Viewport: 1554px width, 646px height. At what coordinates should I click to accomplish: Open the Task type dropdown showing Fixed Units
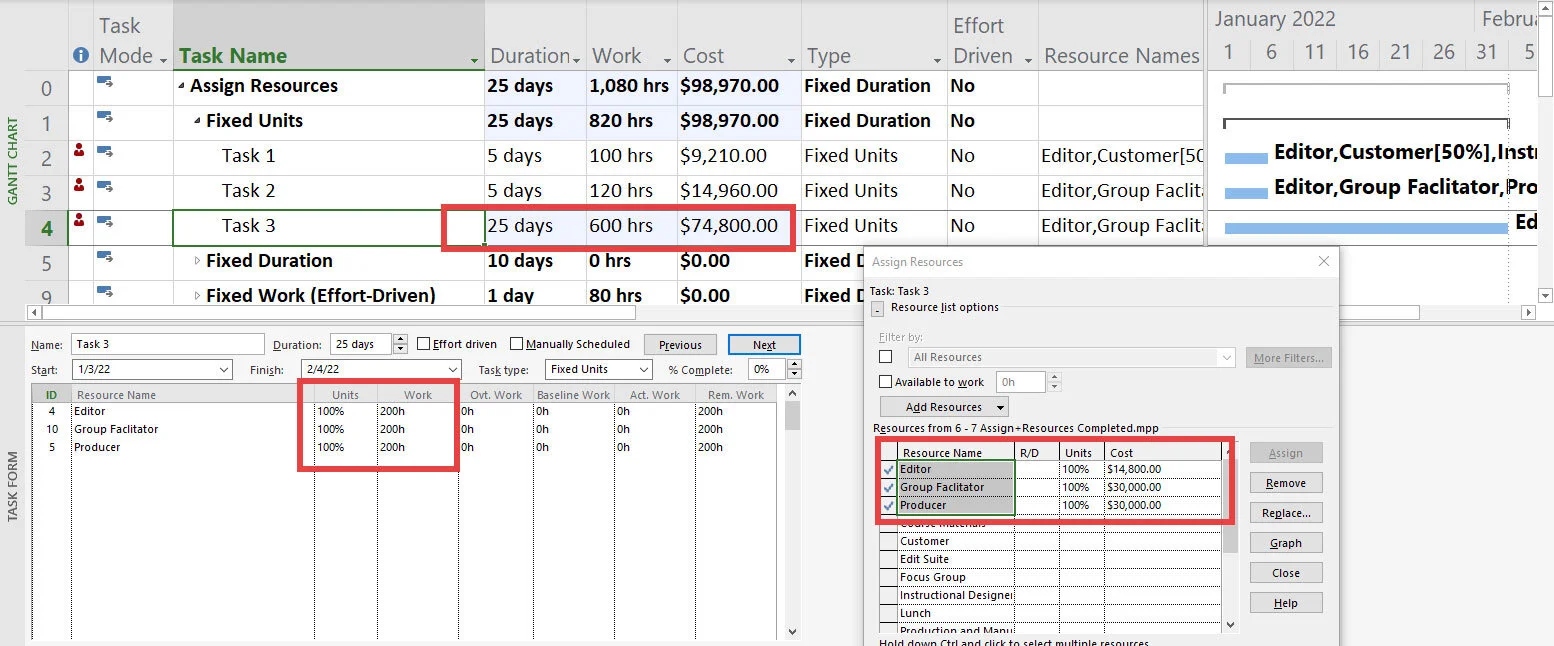(643, 370)
